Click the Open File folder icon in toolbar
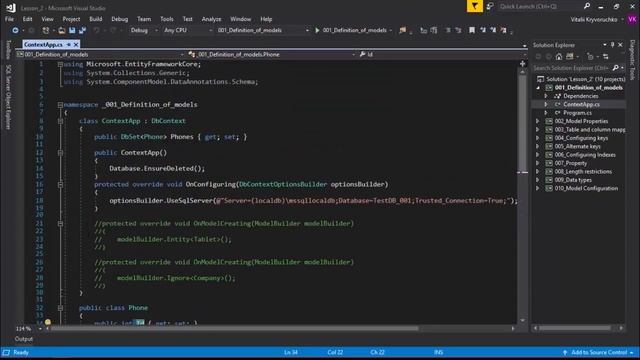The image size is (640, 360). click(62, 30)
